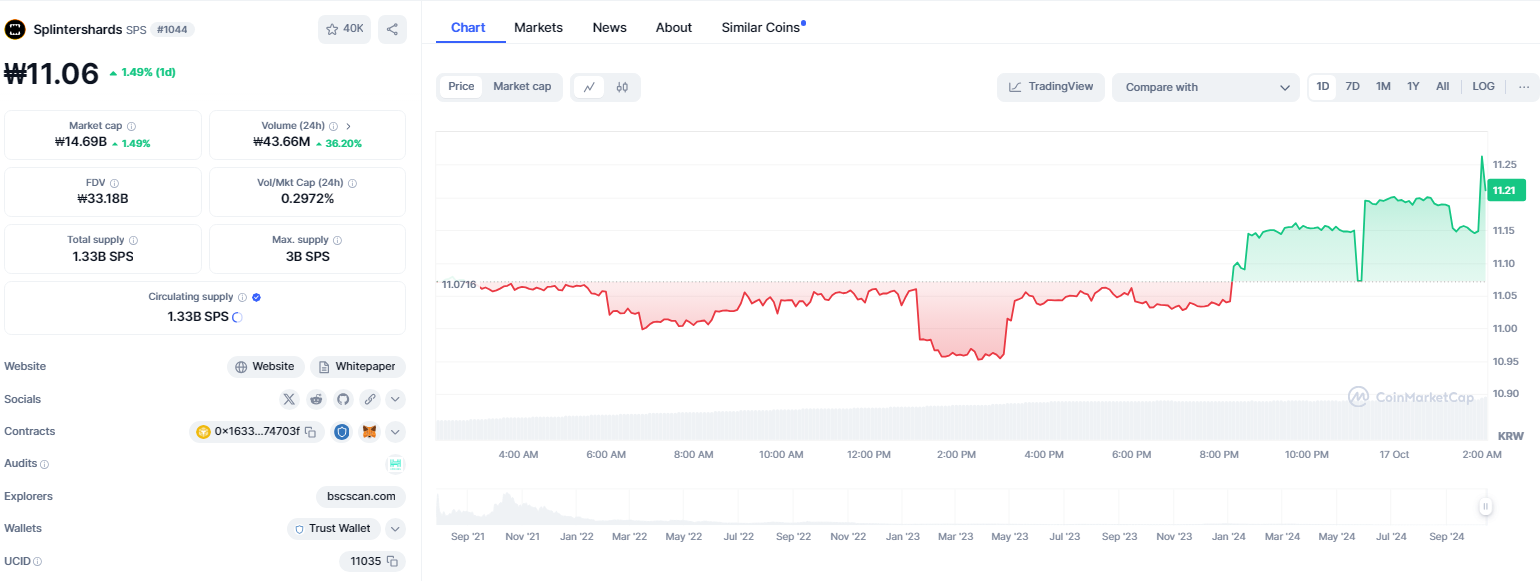
Task: Click the ₩14.69B market cap value
Action: [80, 142]
